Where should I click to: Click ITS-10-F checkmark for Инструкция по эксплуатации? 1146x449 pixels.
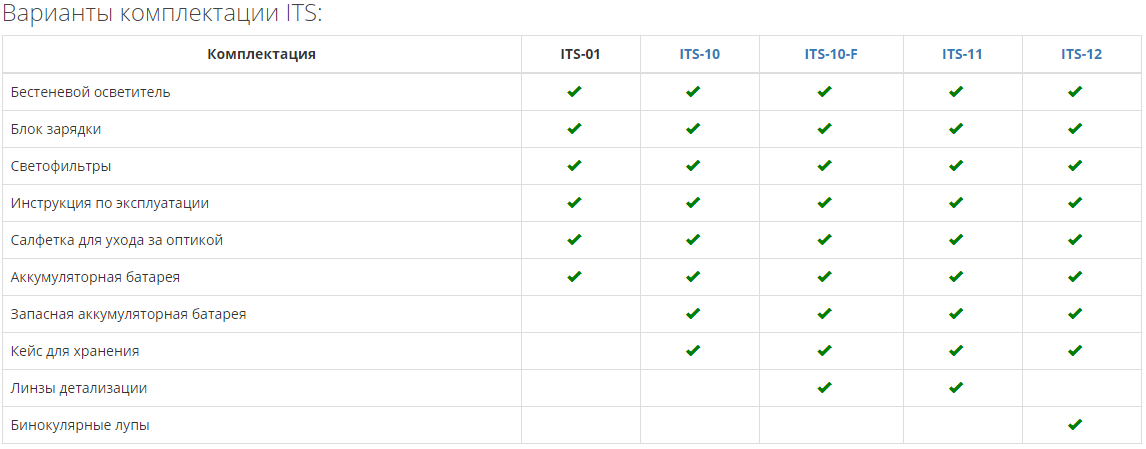coord(824,202)
